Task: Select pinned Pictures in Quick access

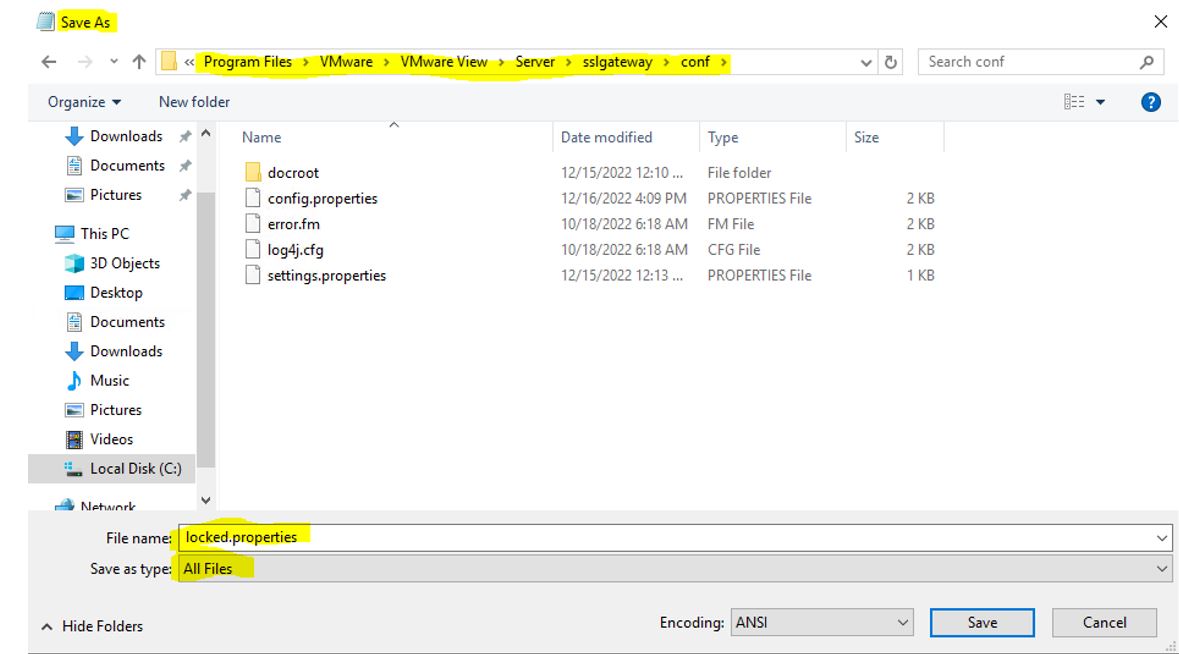Action: pos(116,195)
